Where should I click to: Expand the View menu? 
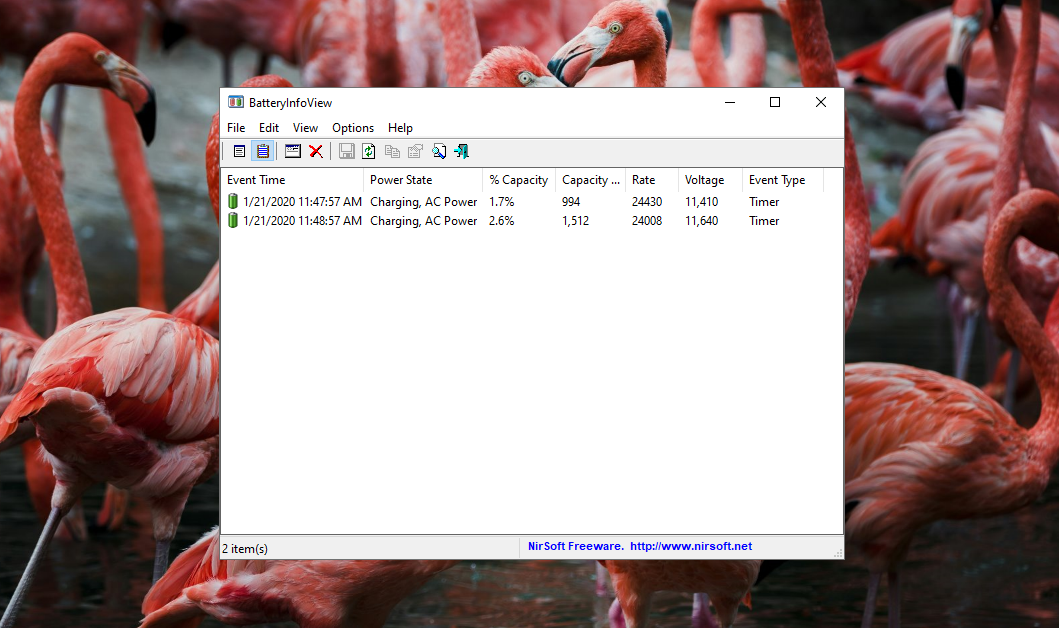coord(305,128)
